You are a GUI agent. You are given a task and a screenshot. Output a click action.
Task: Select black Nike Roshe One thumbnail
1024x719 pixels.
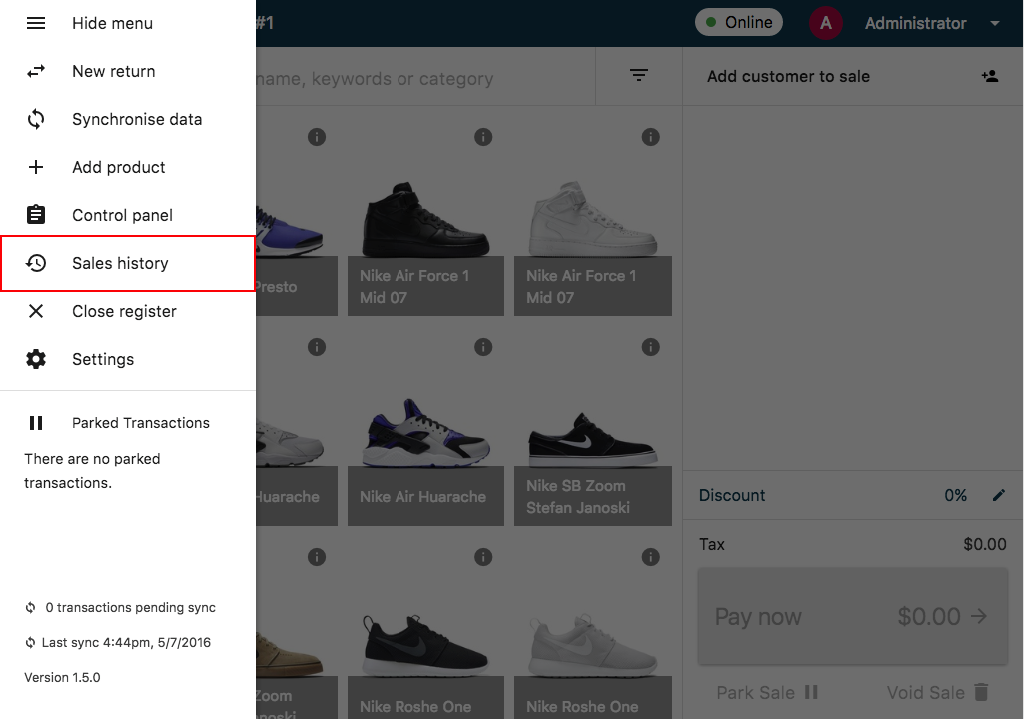pyautogui.click(x=425, y=645)
